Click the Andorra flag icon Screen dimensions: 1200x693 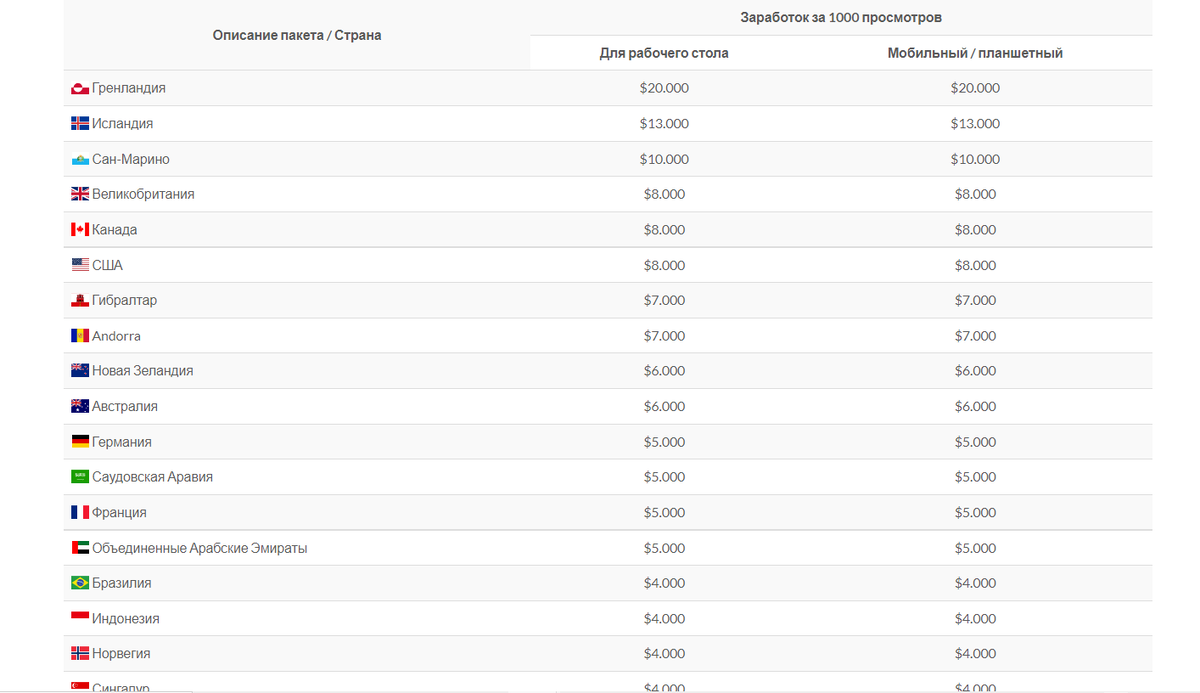pos(80,336)
